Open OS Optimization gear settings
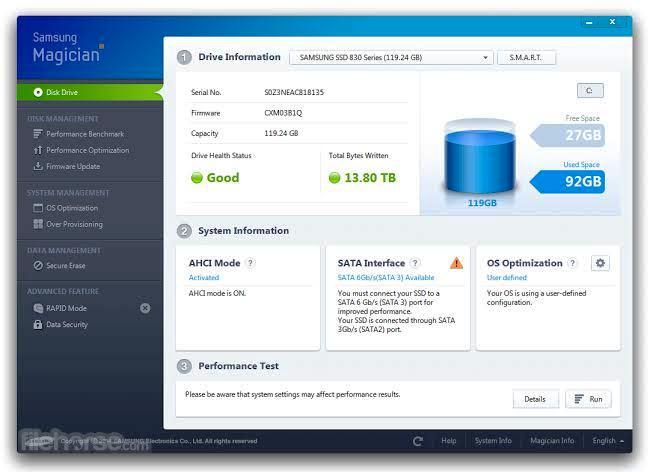The image size is (650, 472). 600,263
